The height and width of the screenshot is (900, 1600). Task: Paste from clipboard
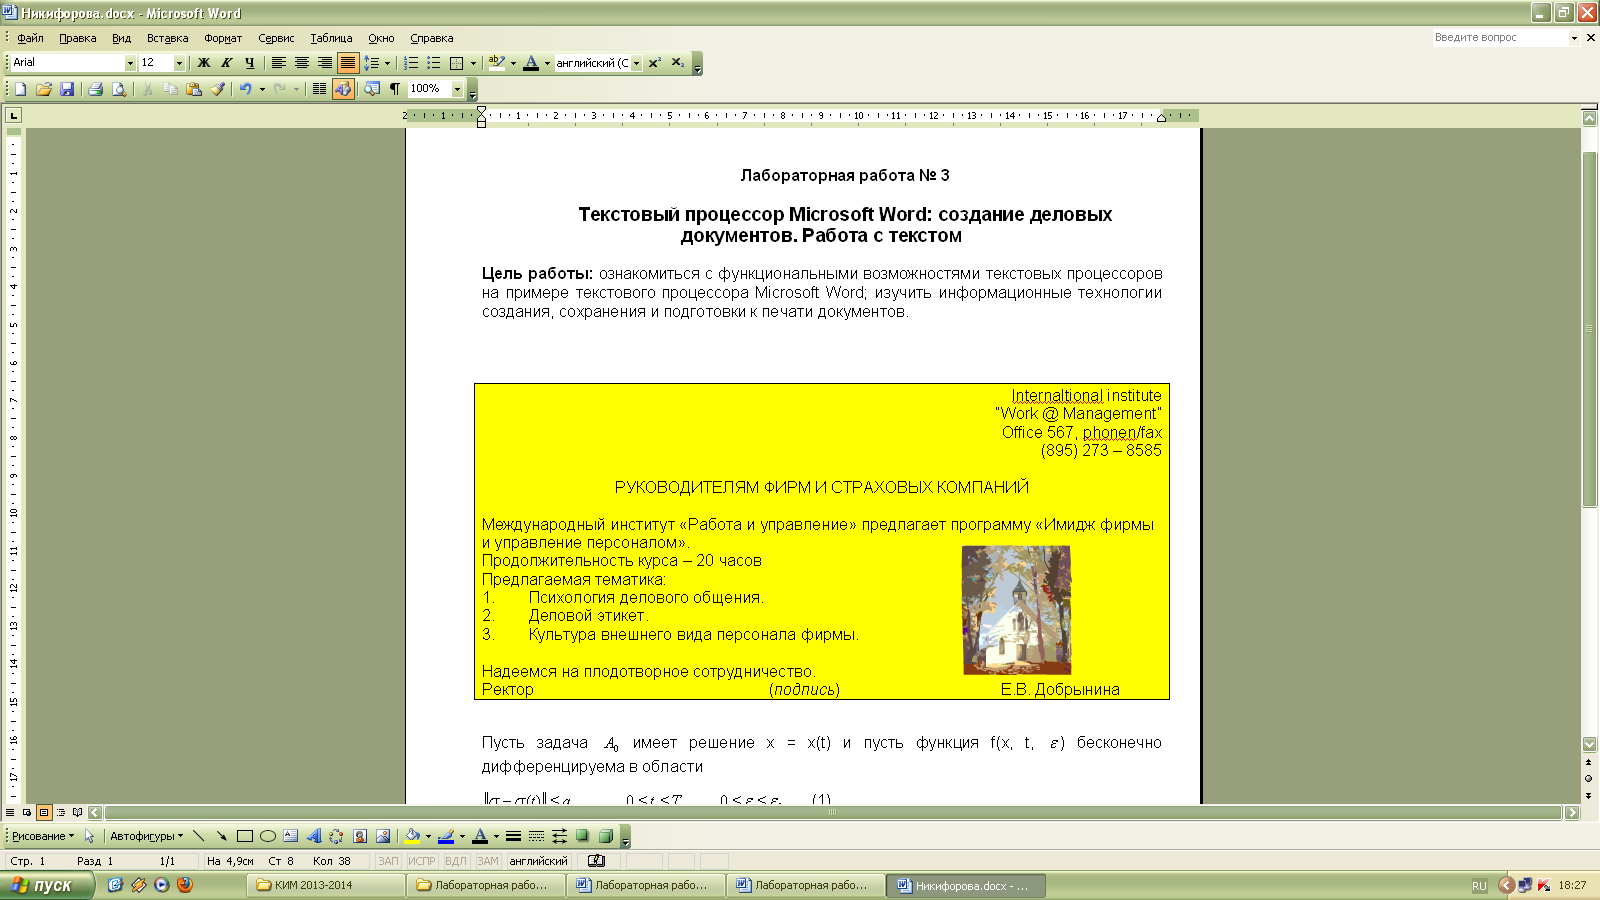pyautogui.click(x=193, y=89)
